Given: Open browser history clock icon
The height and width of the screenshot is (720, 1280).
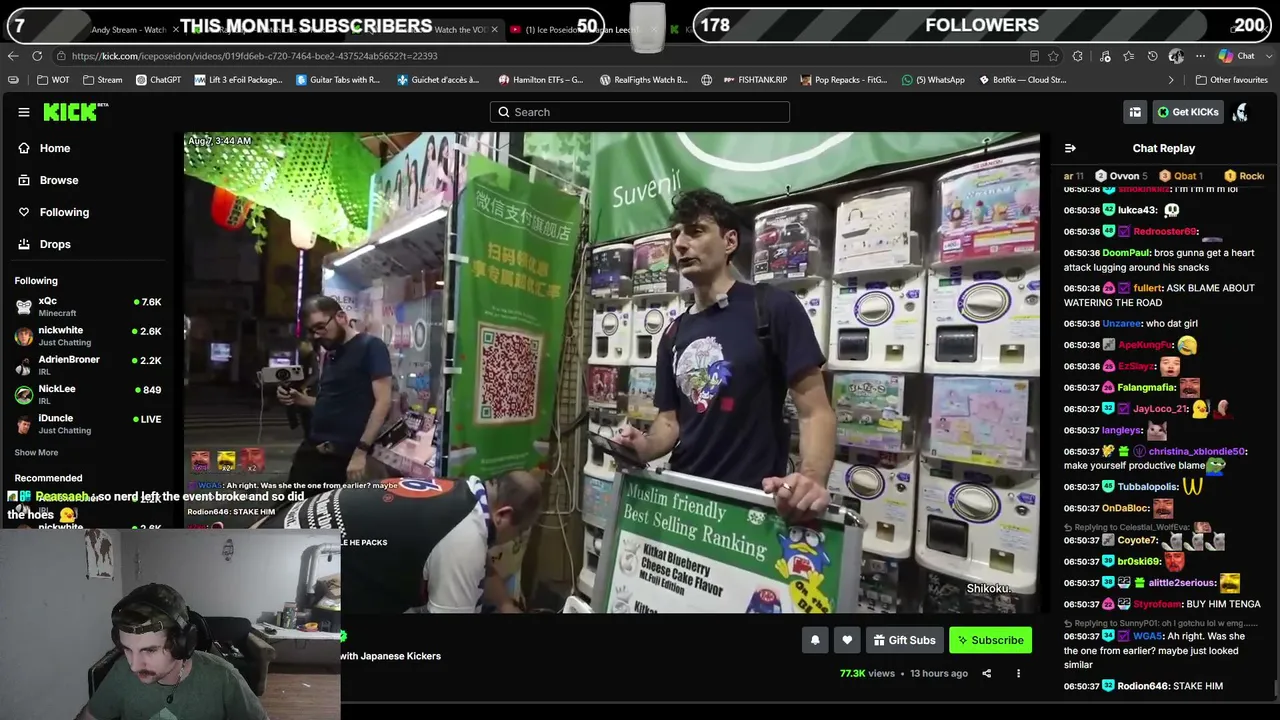Looking at the screenshot, I should [x=1152, y=56].
